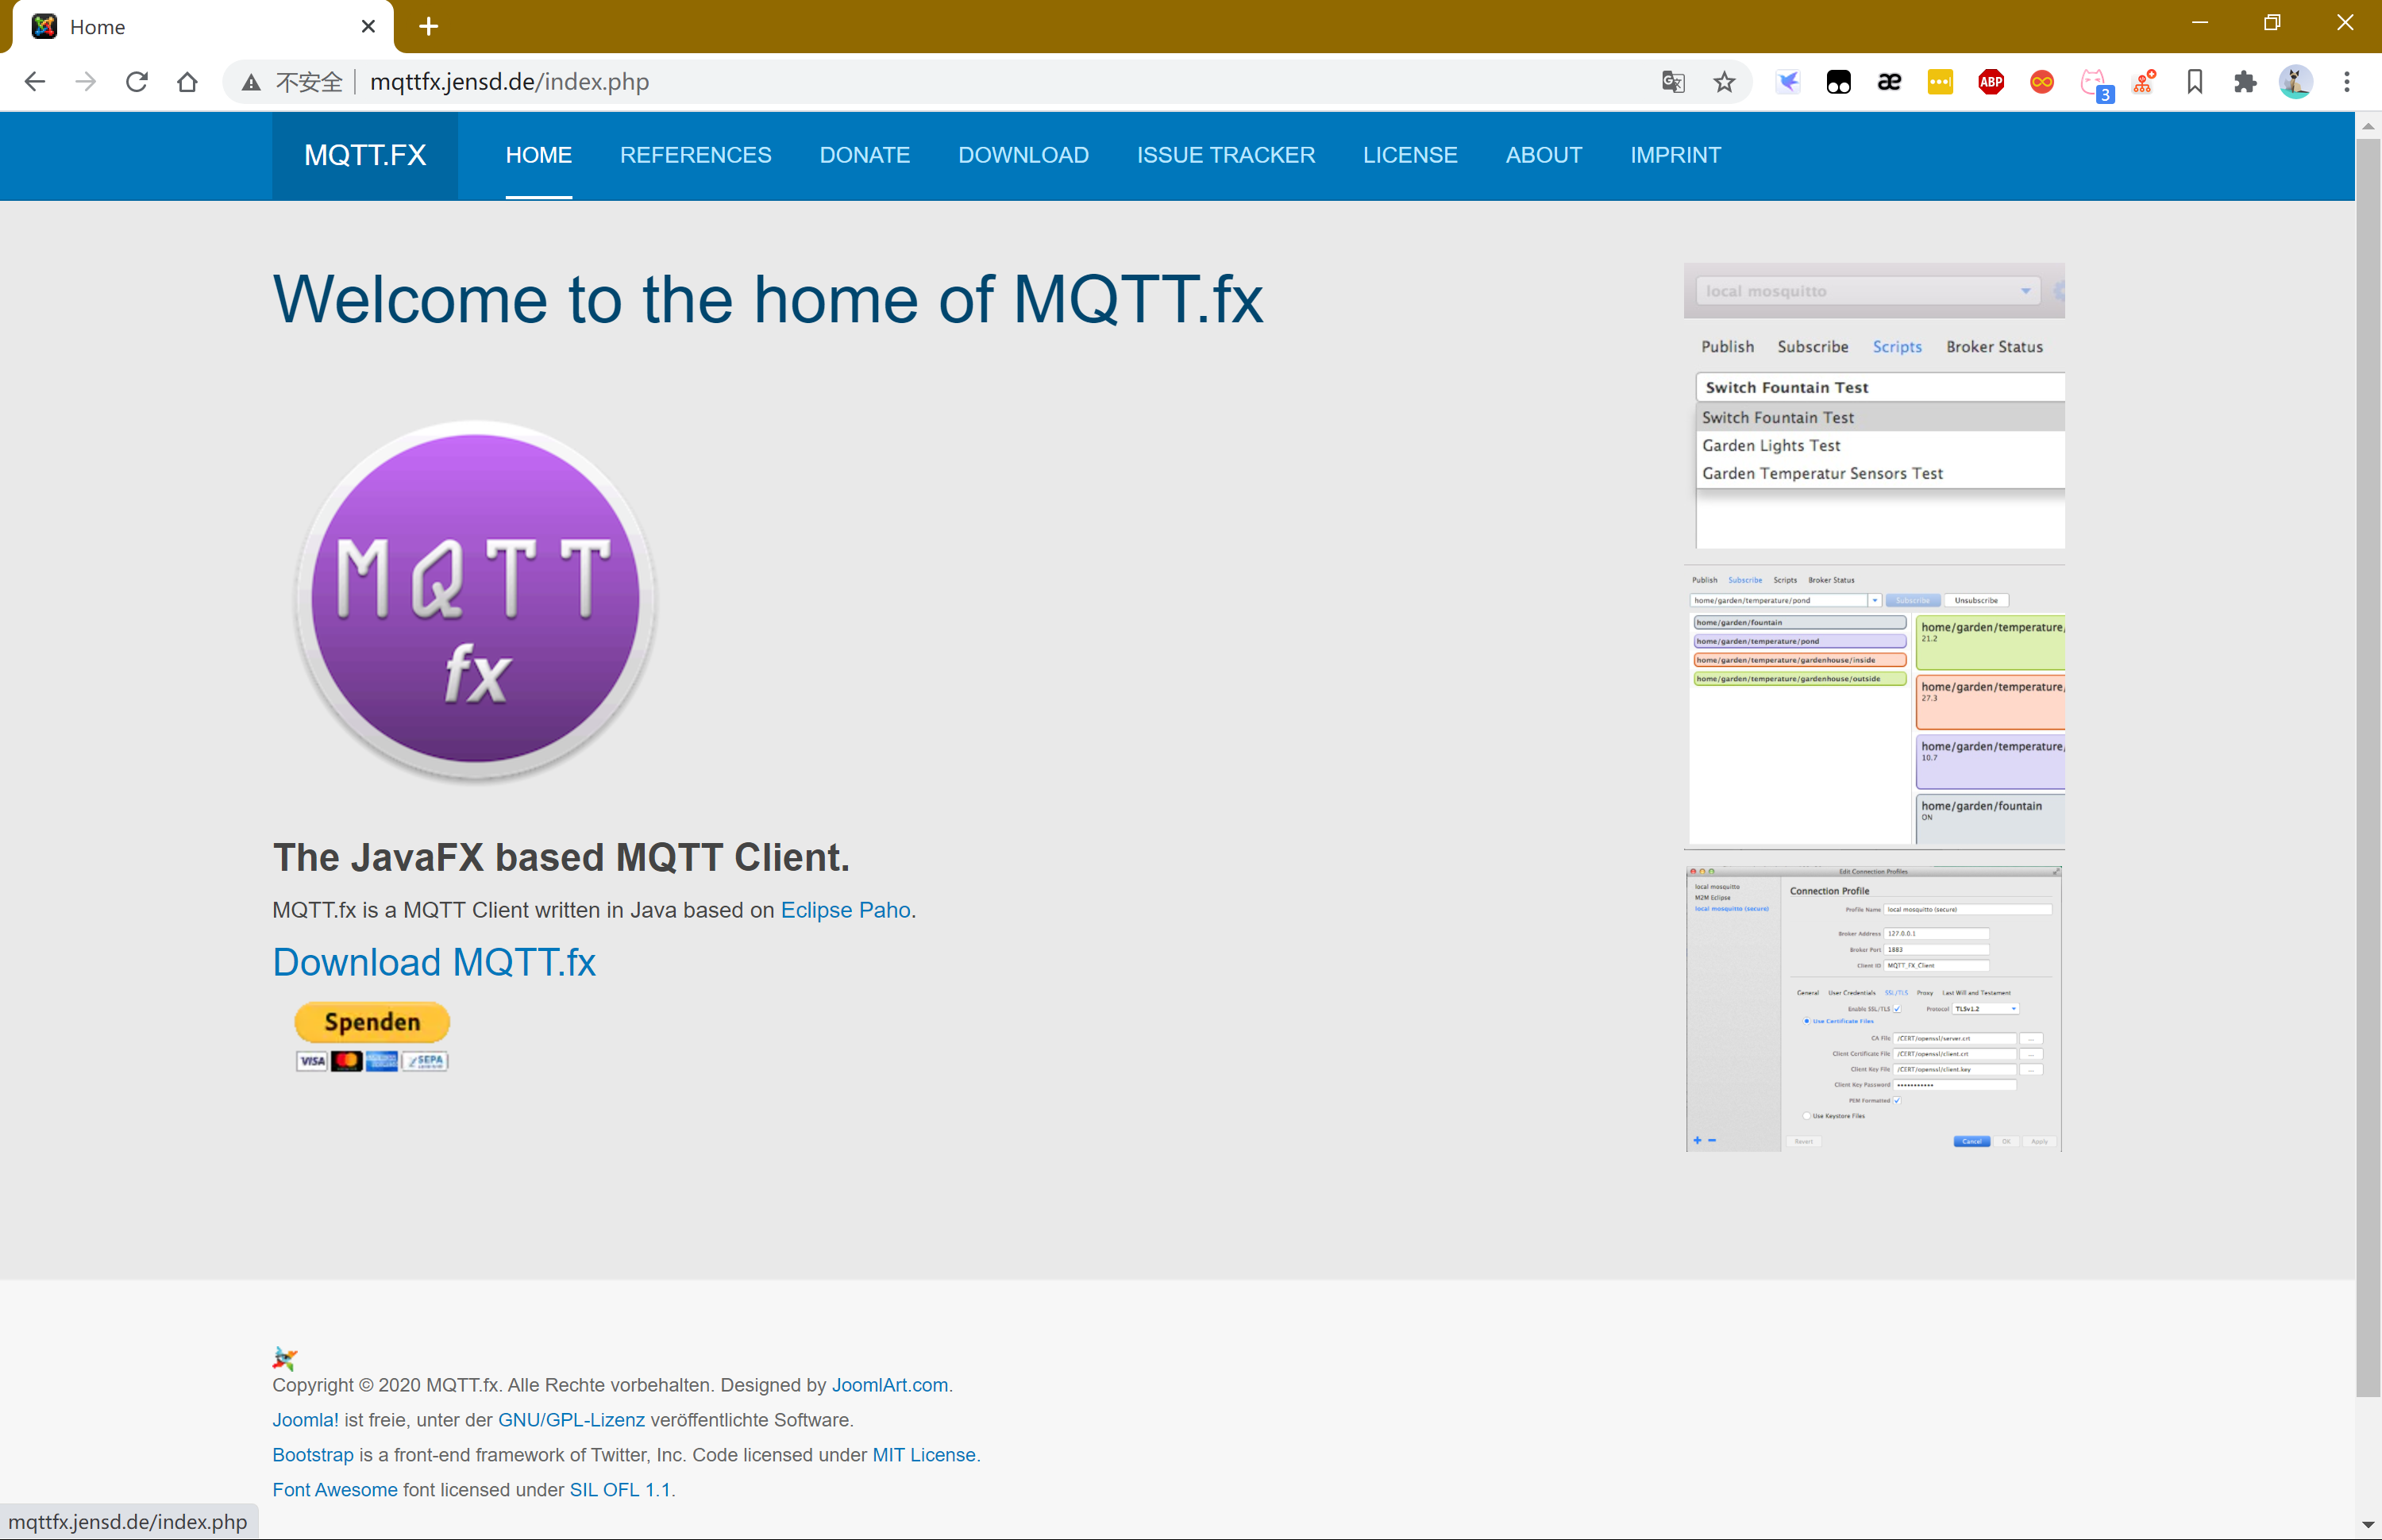The height and width of the screenshot is (1540, 2382).
Task: Open the IMPRINT page
Action: click(1676, 155)
